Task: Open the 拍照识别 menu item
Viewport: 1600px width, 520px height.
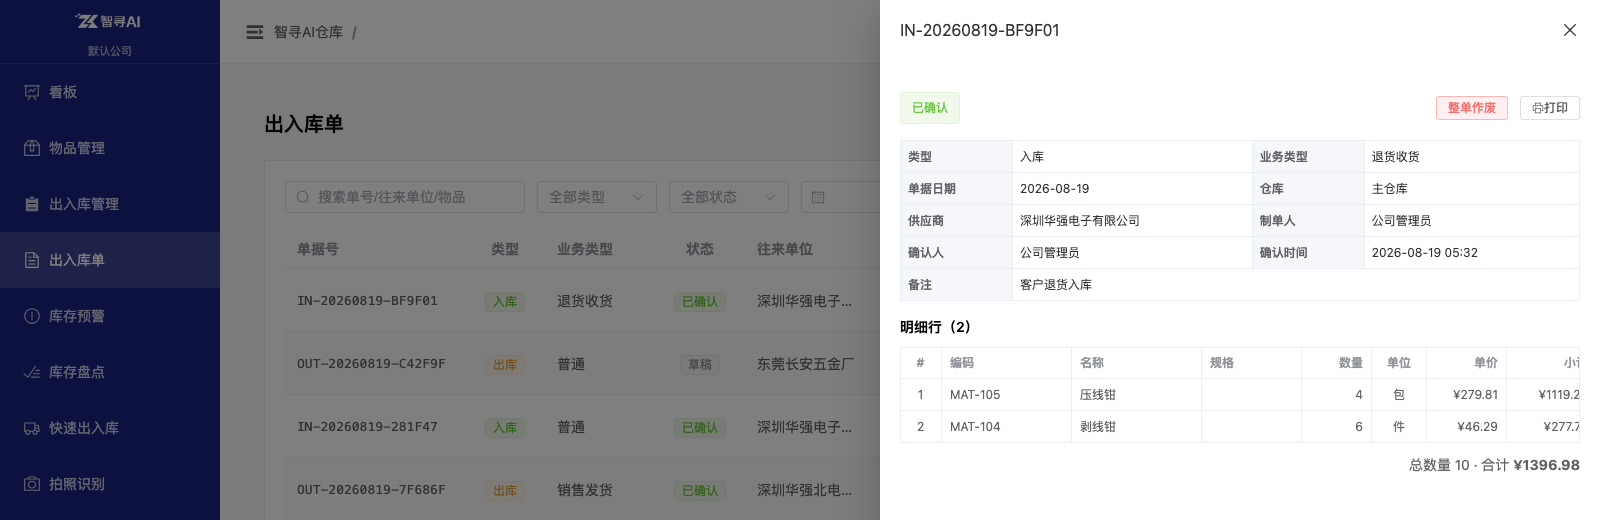Action: tap(110, 484)
